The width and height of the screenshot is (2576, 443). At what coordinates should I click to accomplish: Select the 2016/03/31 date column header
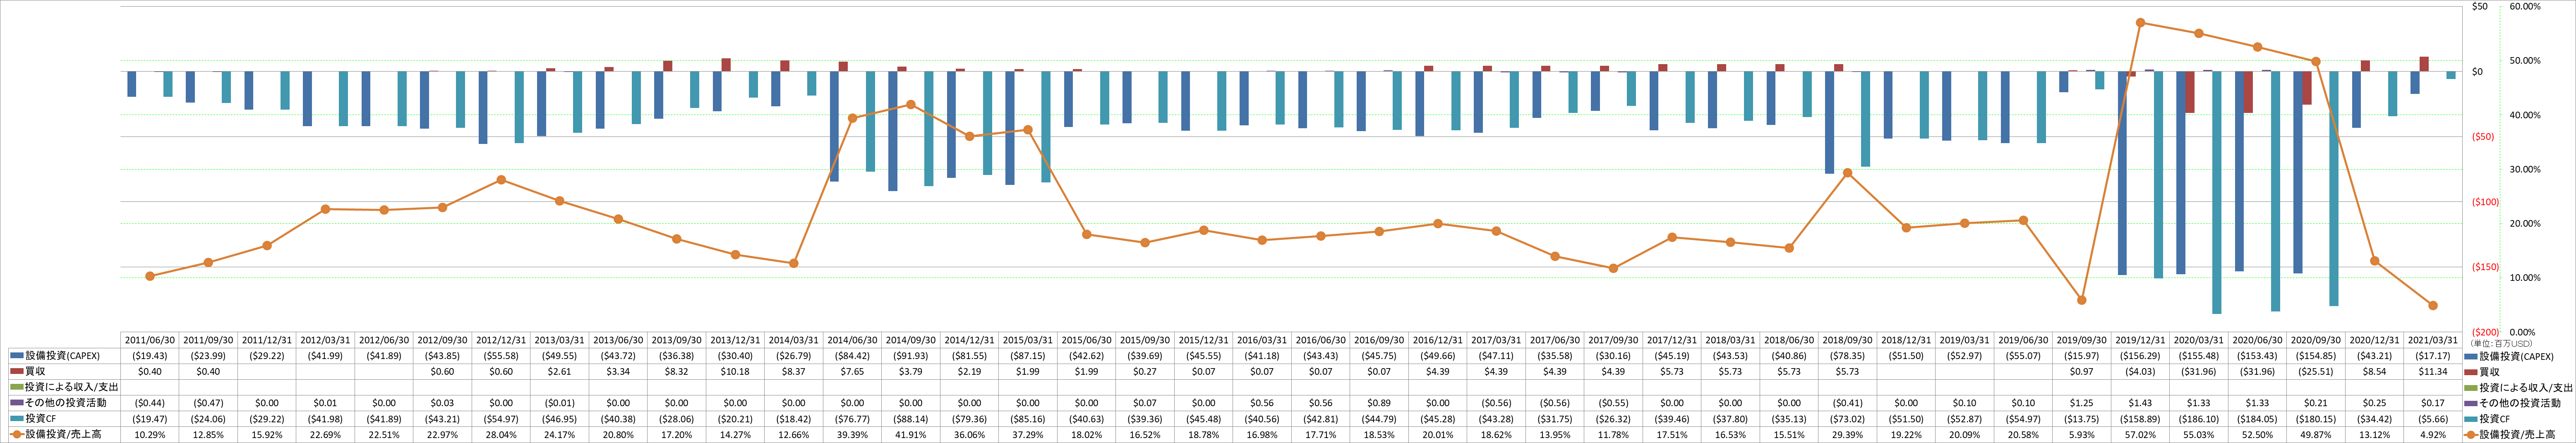pyautogui.click(x=1261, y=340)
